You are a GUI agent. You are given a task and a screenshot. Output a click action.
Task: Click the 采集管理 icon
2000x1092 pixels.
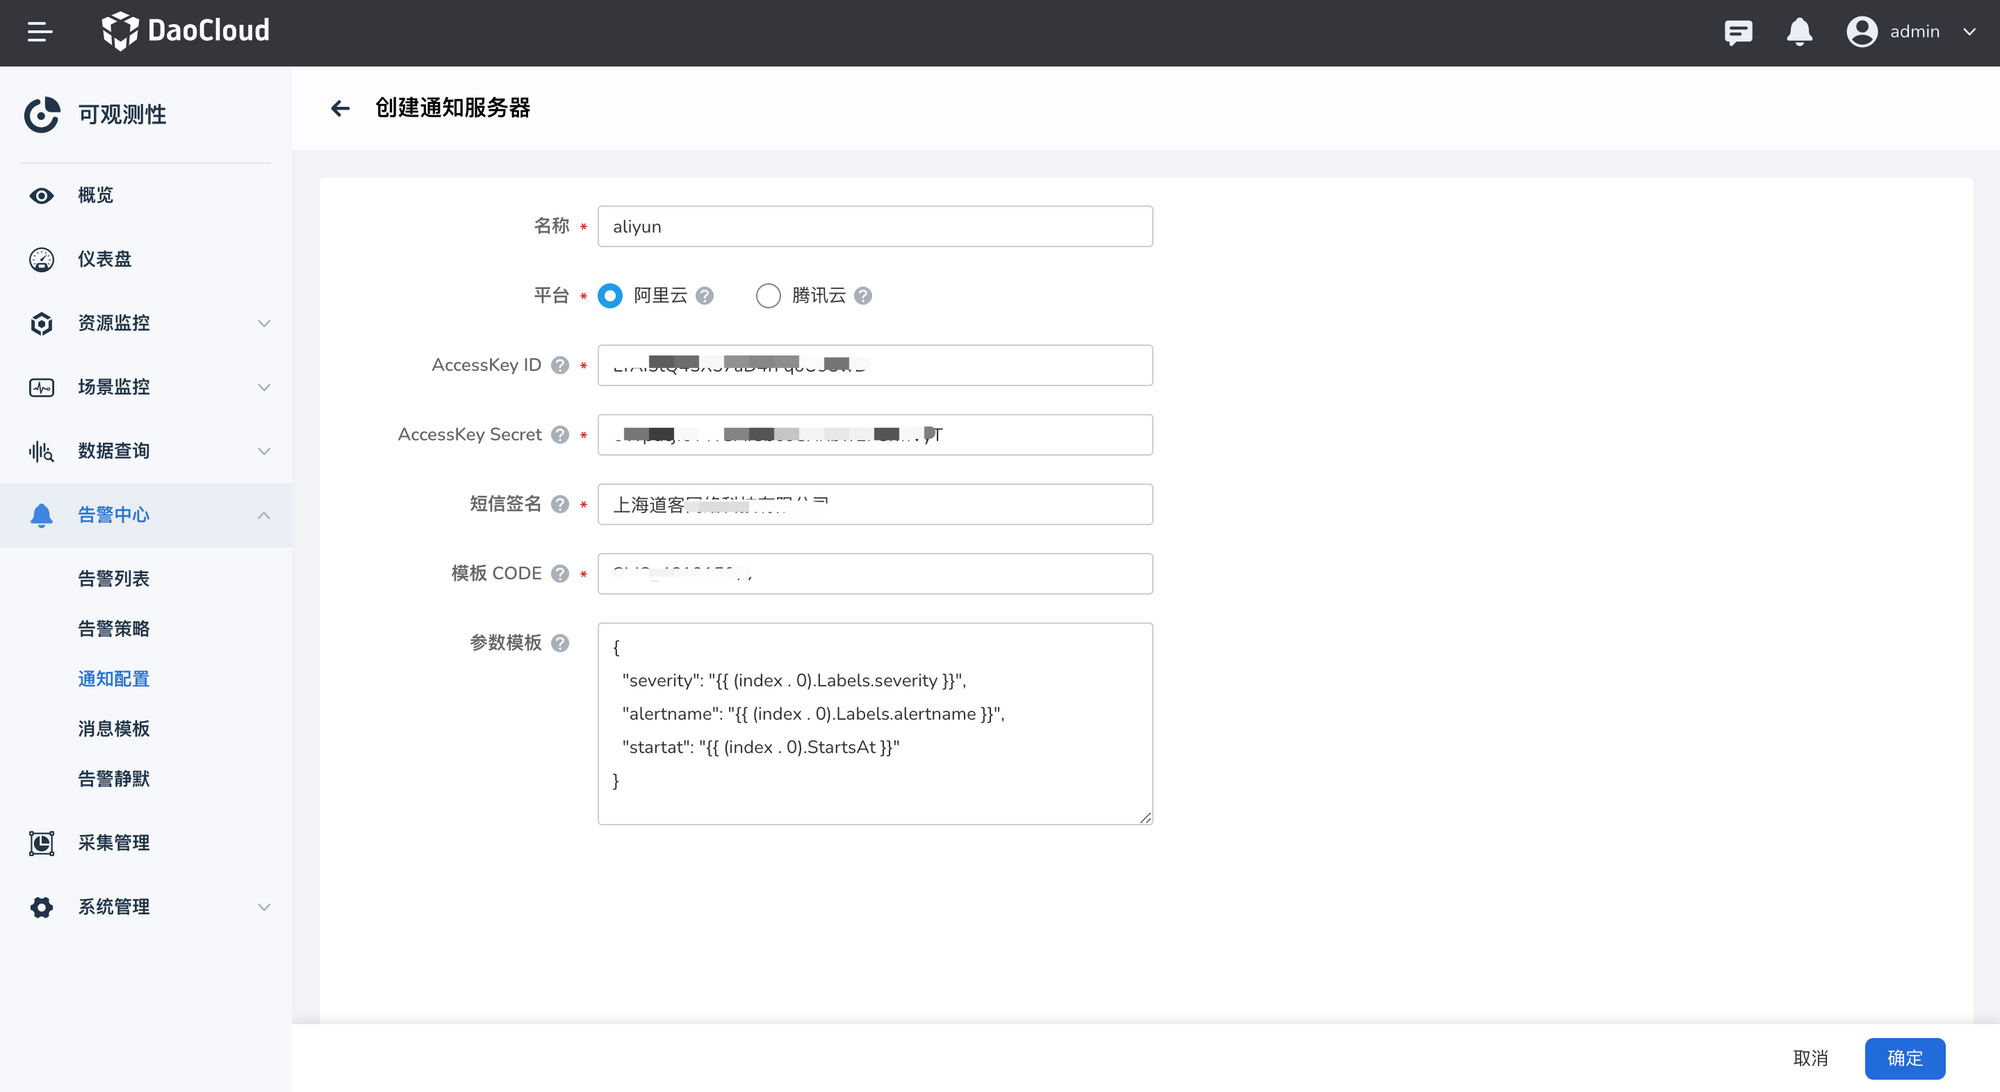click(42, 844)
